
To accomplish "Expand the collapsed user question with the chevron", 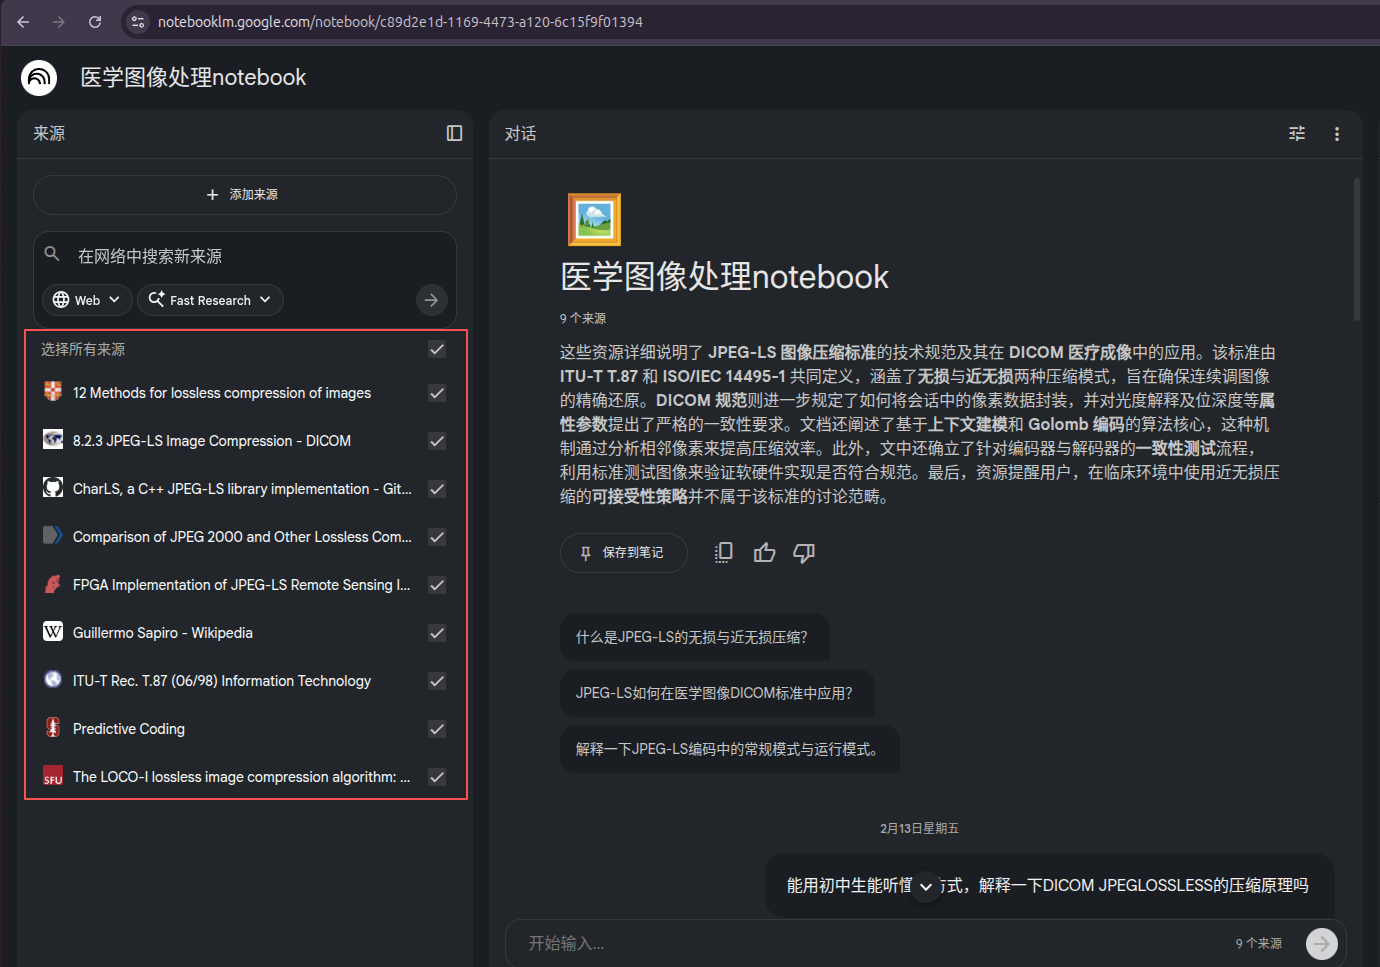I will tap(925, 886).
